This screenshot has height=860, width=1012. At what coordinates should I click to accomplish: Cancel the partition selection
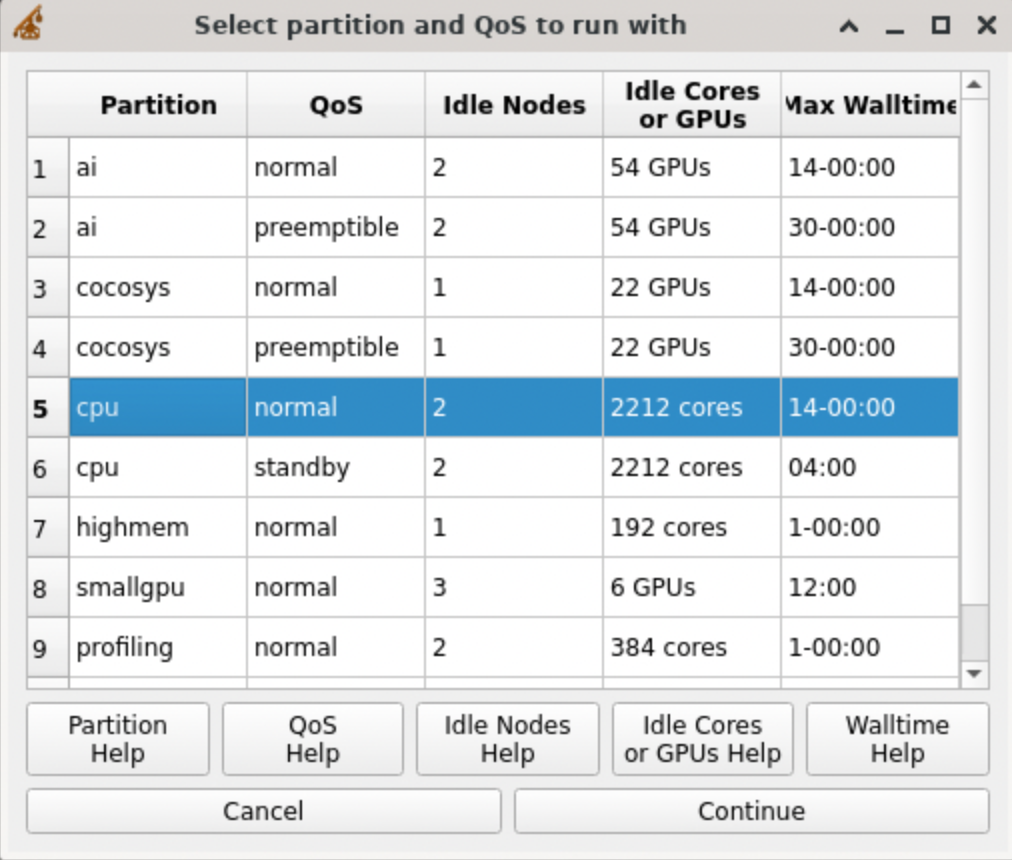tap(263, 811)
